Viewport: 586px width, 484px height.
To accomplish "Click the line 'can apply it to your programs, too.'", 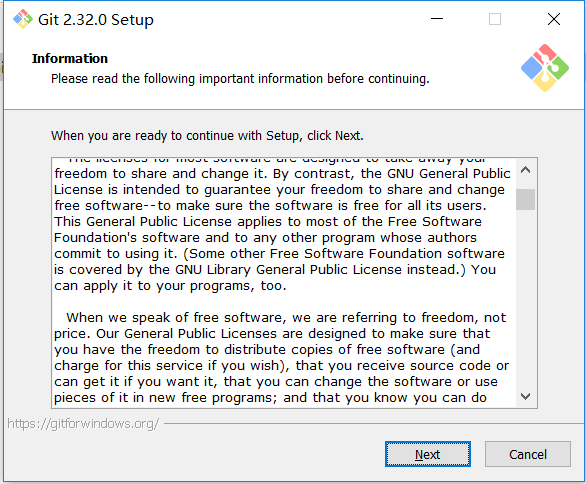I will pos(170,286).
